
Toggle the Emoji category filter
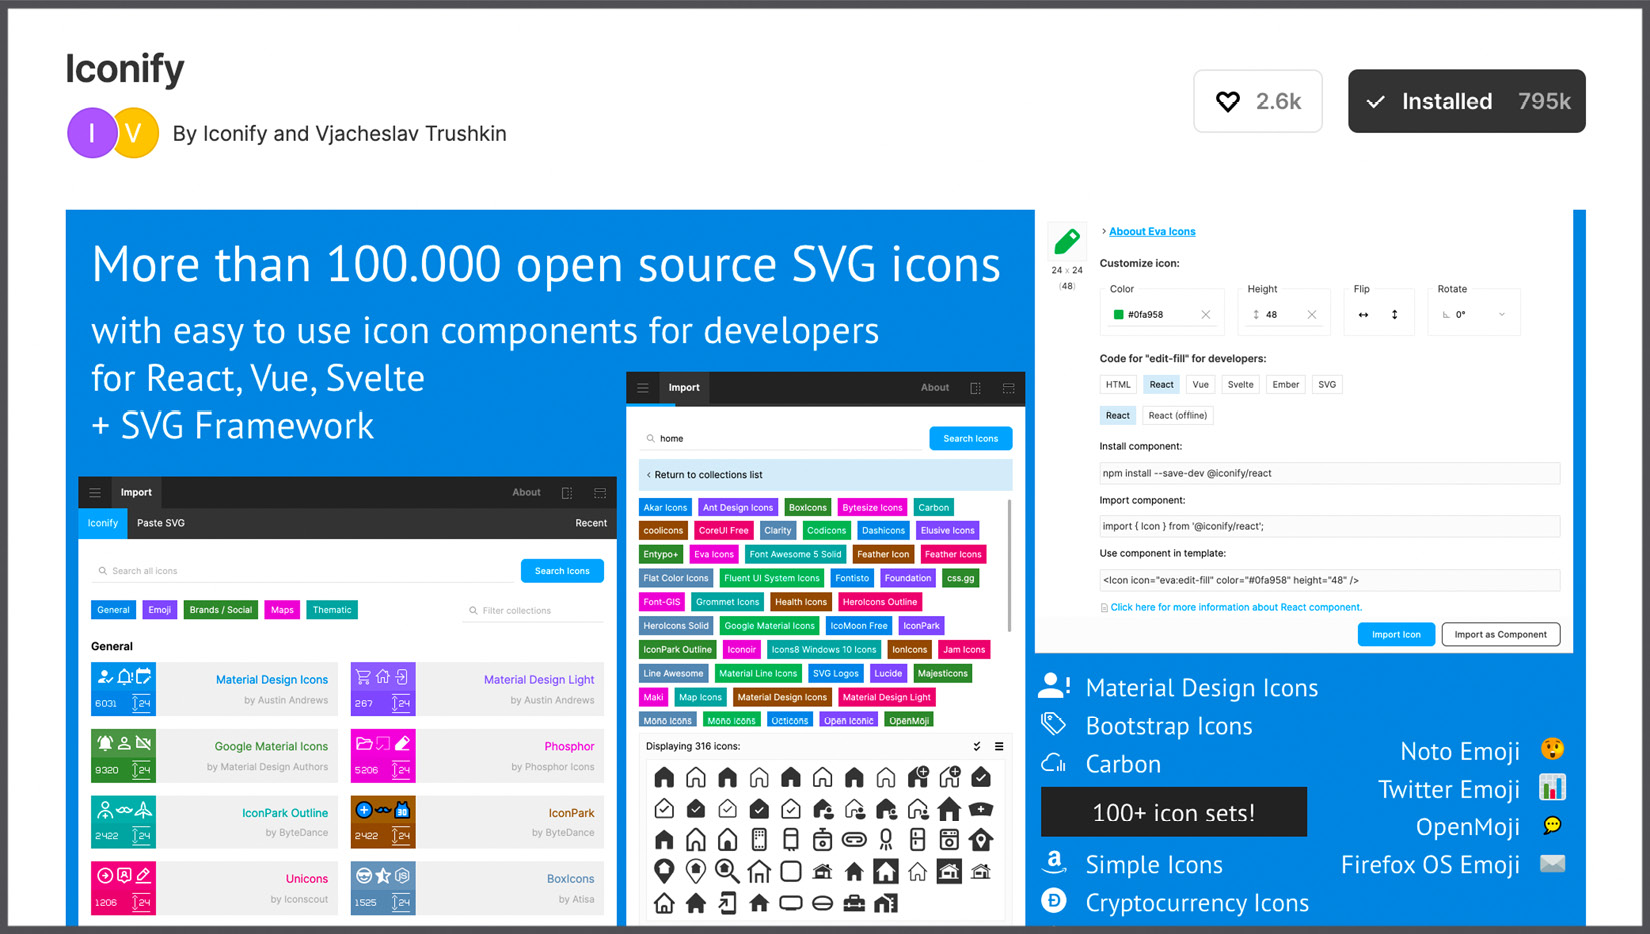point(160,610)
